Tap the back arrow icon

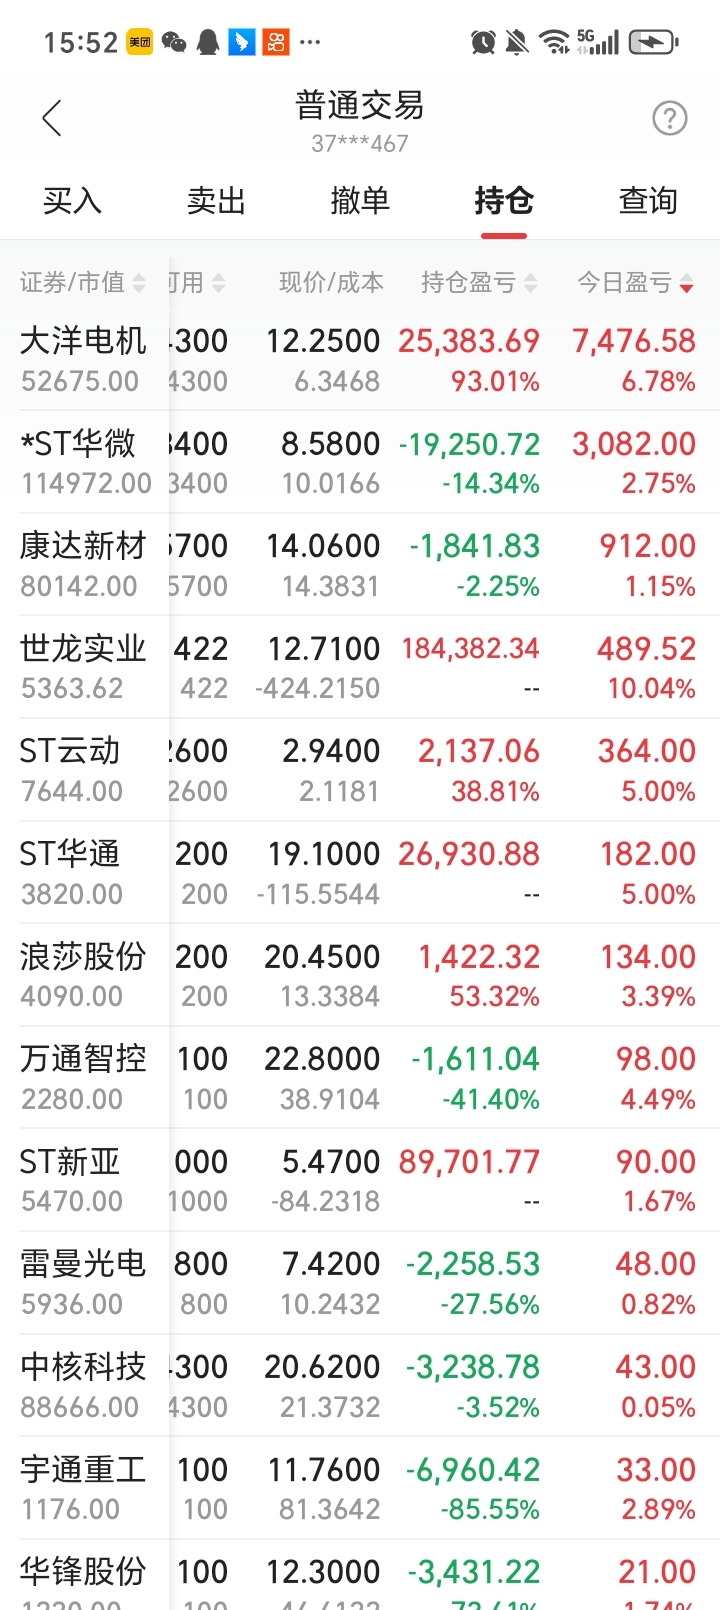(x=52, y=118)
